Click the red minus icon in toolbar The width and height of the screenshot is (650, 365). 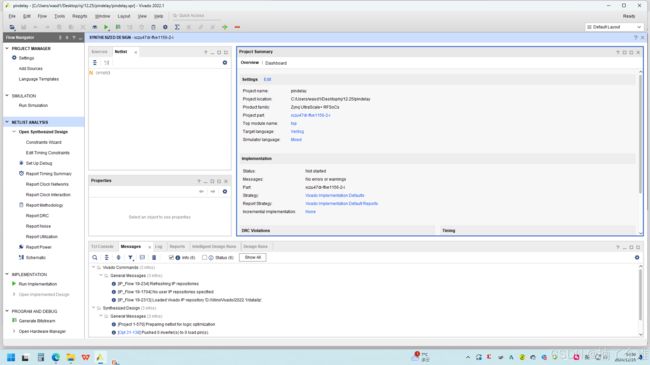(x=237, y=27)
